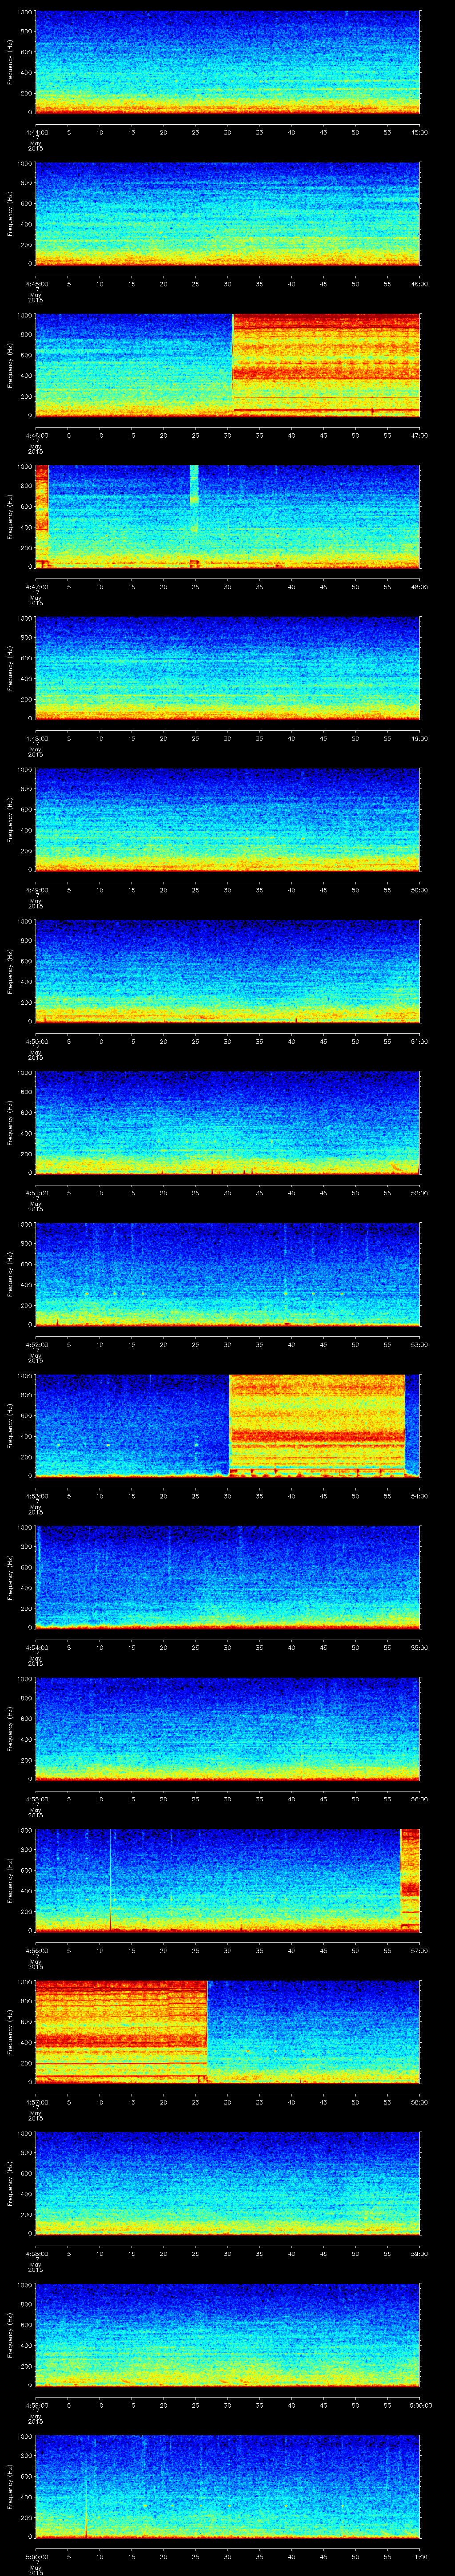Open the 4:45:00 spectrogram panel

(x=227, y=214)
